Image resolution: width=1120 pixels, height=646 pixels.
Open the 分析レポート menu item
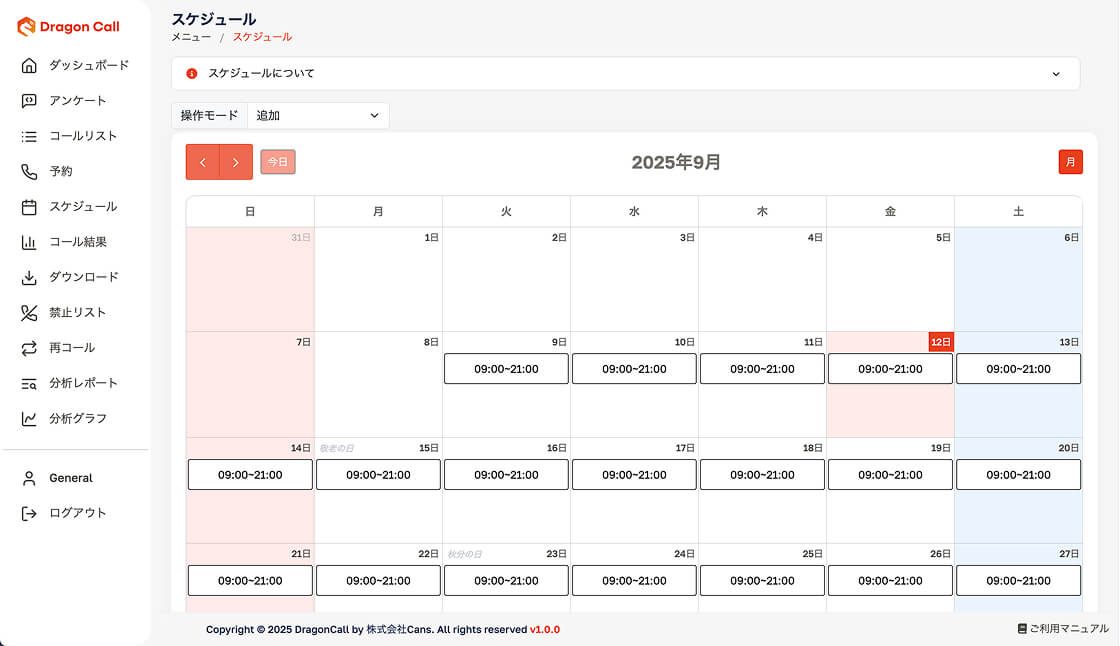83,383
